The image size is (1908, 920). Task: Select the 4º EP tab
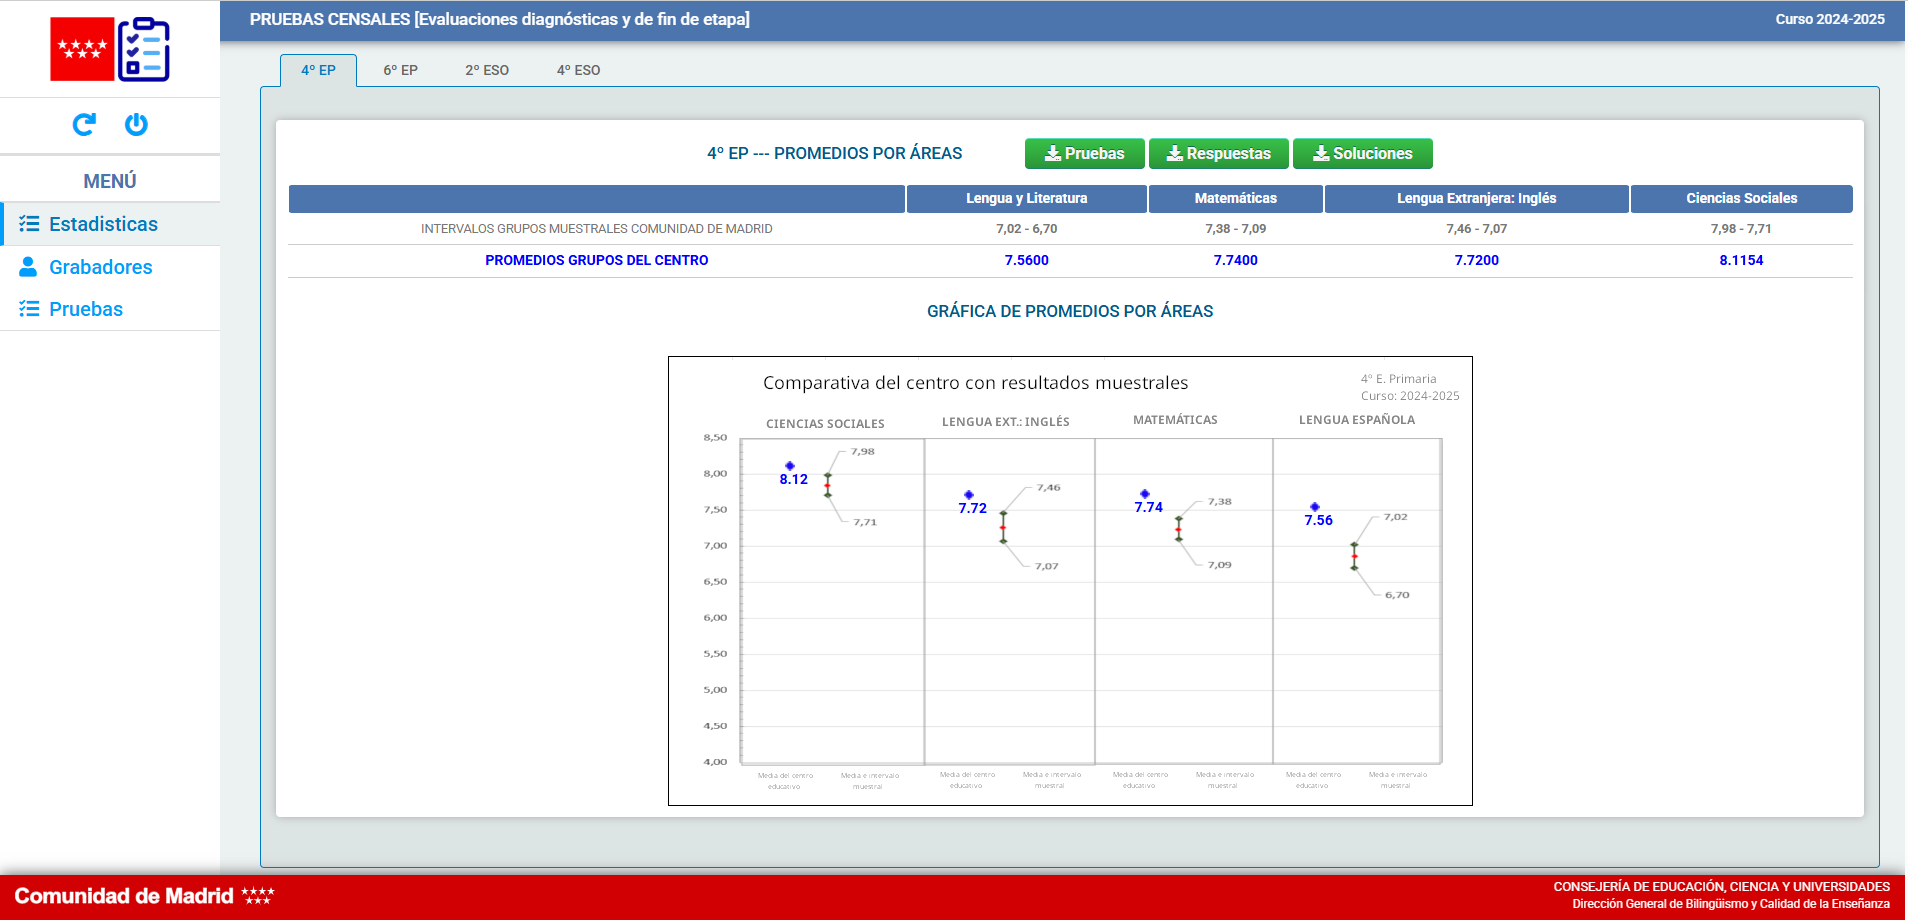coord(318,70)
